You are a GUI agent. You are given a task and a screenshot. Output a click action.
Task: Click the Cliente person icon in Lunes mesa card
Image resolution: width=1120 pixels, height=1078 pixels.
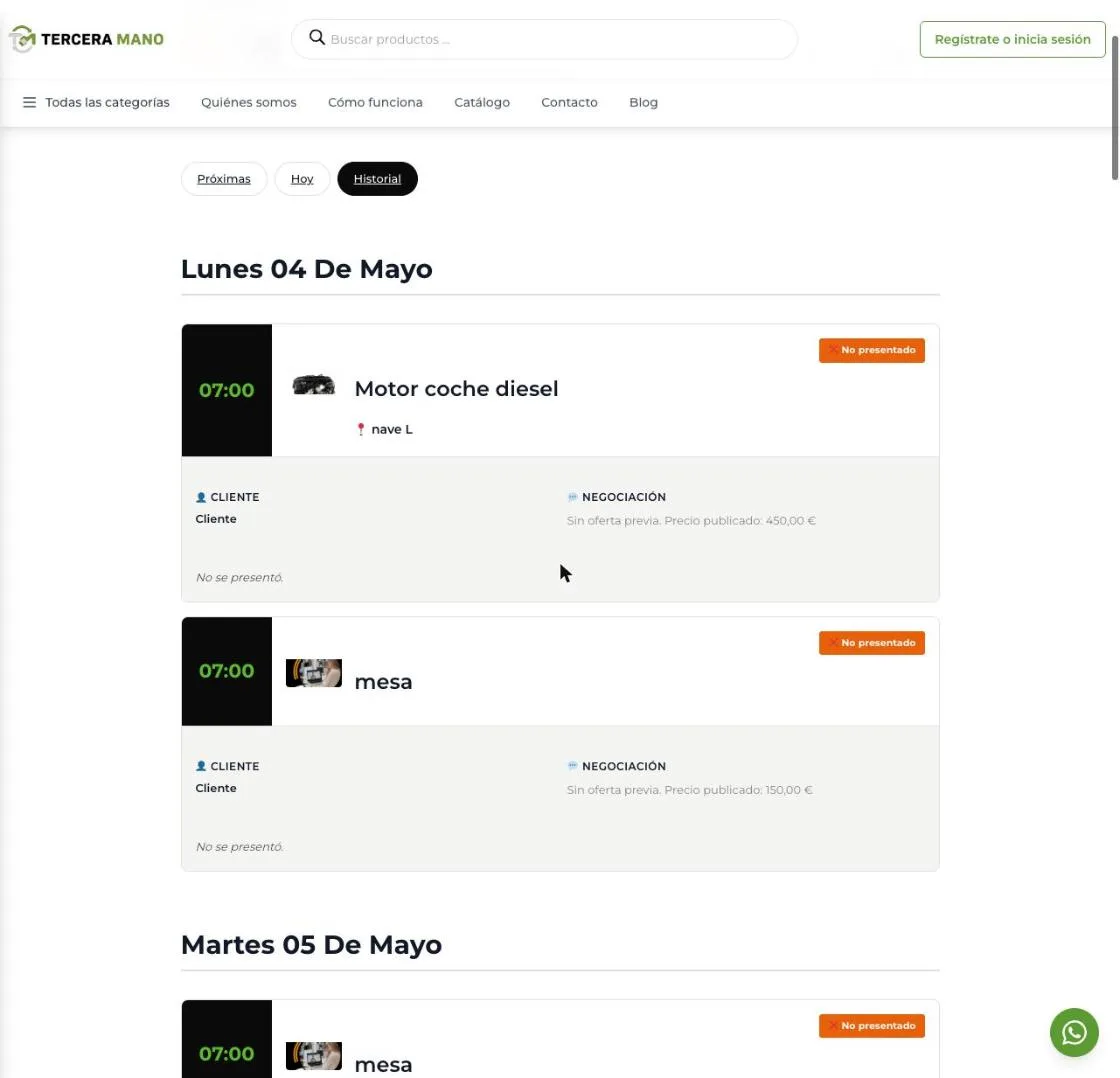(x=201, y=766)
